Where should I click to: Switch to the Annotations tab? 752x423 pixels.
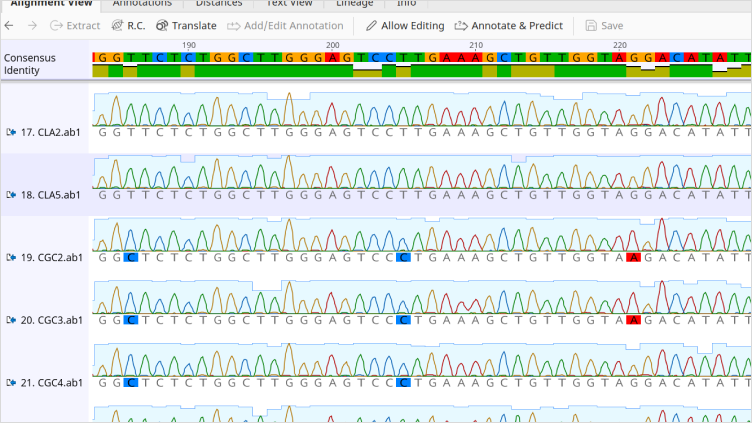click(x=140, y=4)
